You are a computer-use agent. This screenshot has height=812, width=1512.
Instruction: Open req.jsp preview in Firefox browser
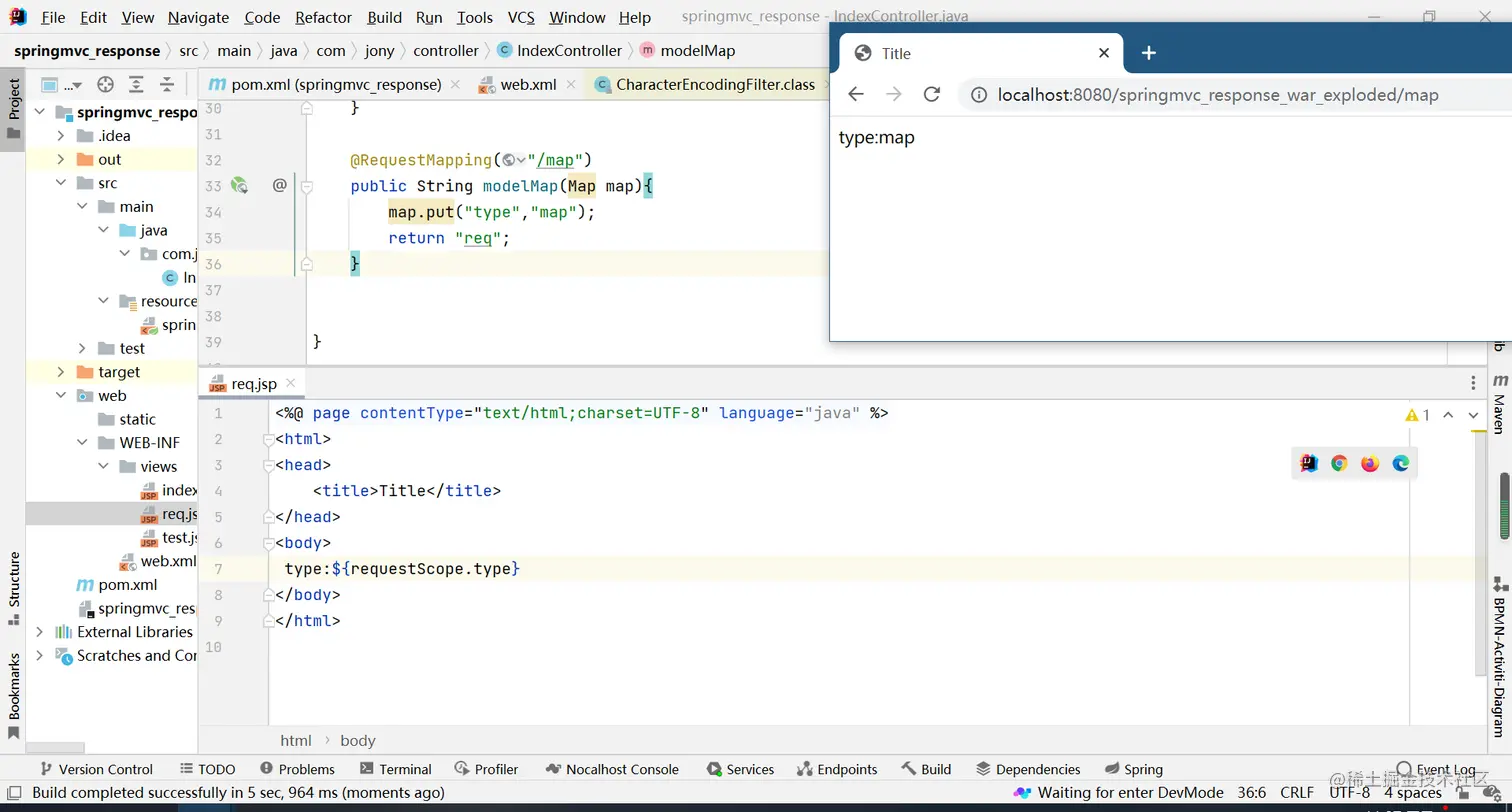[x=1370, y=463]
